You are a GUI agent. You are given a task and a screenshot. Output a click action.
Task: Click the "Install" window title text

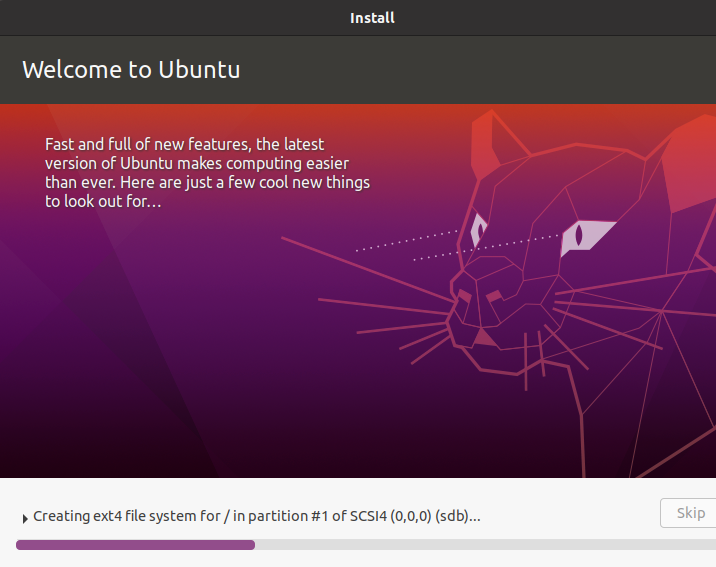coord(372,18)
